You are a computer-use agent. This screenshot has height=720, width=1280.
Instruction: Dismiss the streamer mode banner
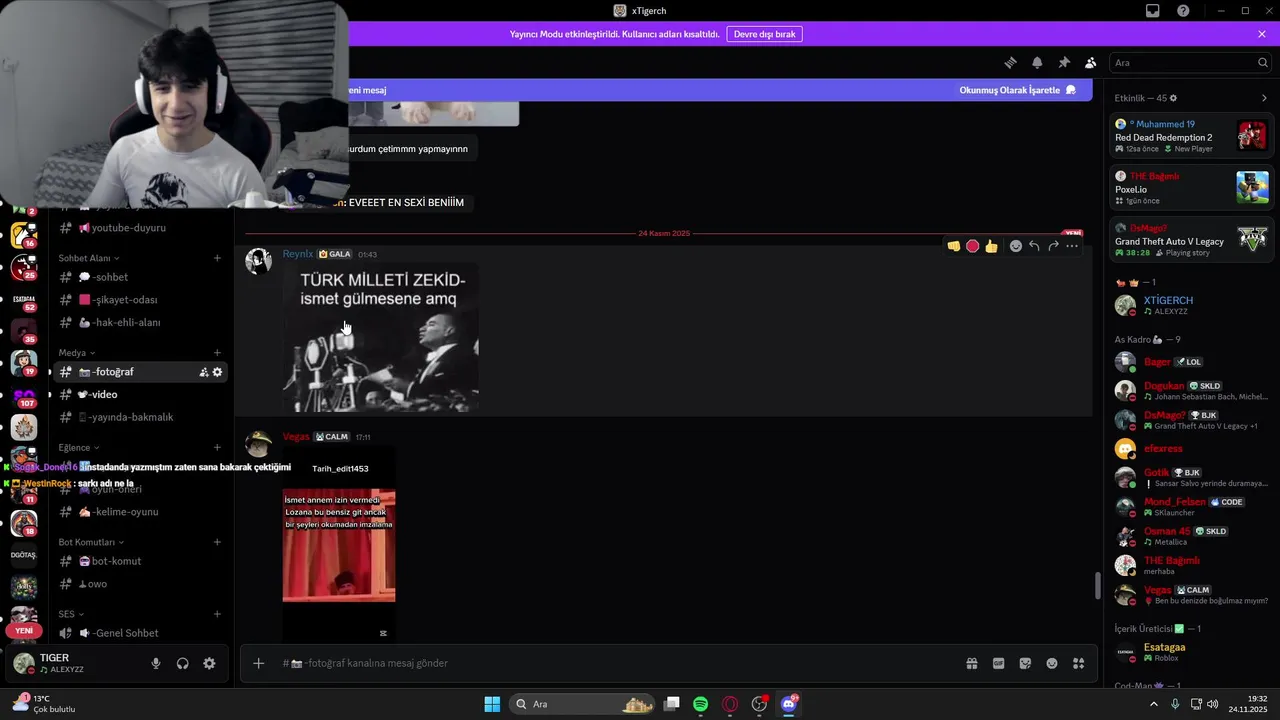click(x=1262, y=34)
